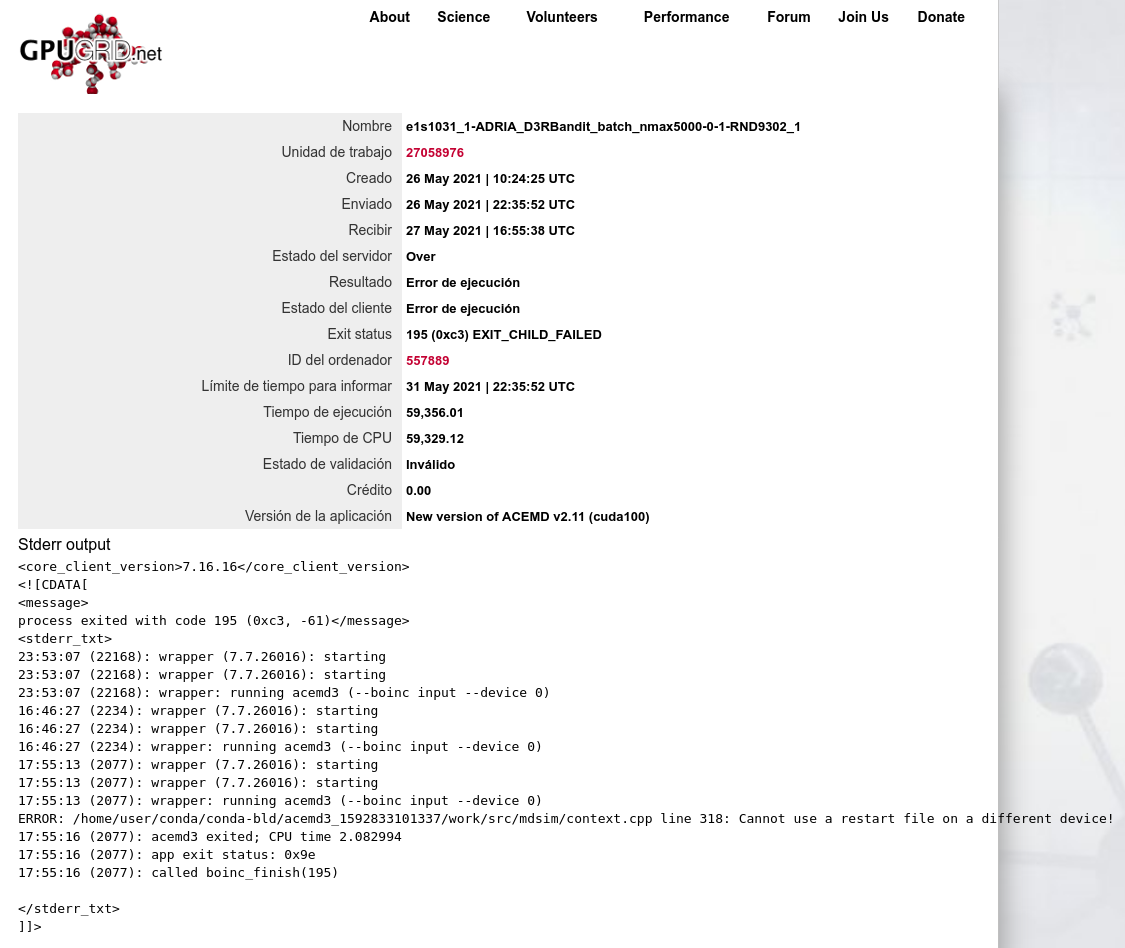Screen dimensions: 1125x948
Task: Expand the Science navigation menu
Action: click(463, 17)
